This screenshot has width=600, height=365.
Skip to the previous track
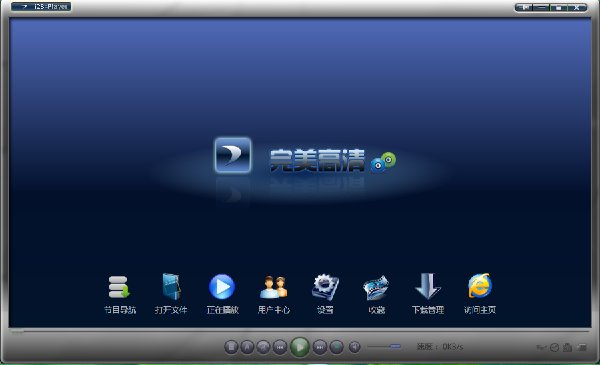(x=280, y=347)
